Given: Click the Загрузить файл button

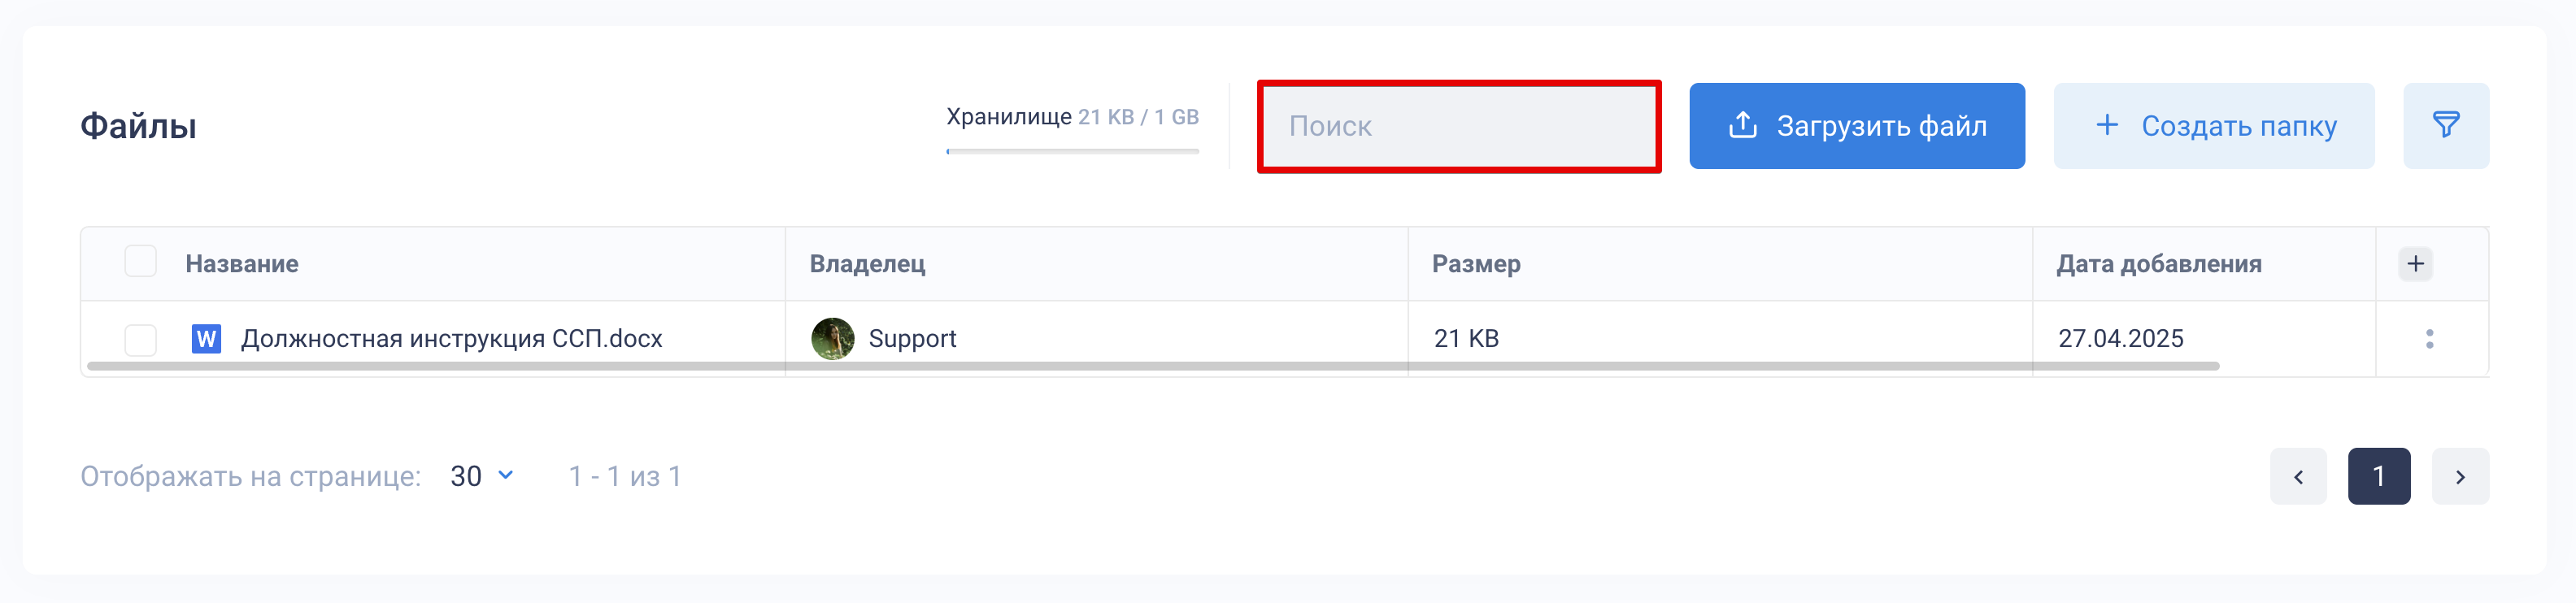Looking at the screenshot, I should (1856, 126).
